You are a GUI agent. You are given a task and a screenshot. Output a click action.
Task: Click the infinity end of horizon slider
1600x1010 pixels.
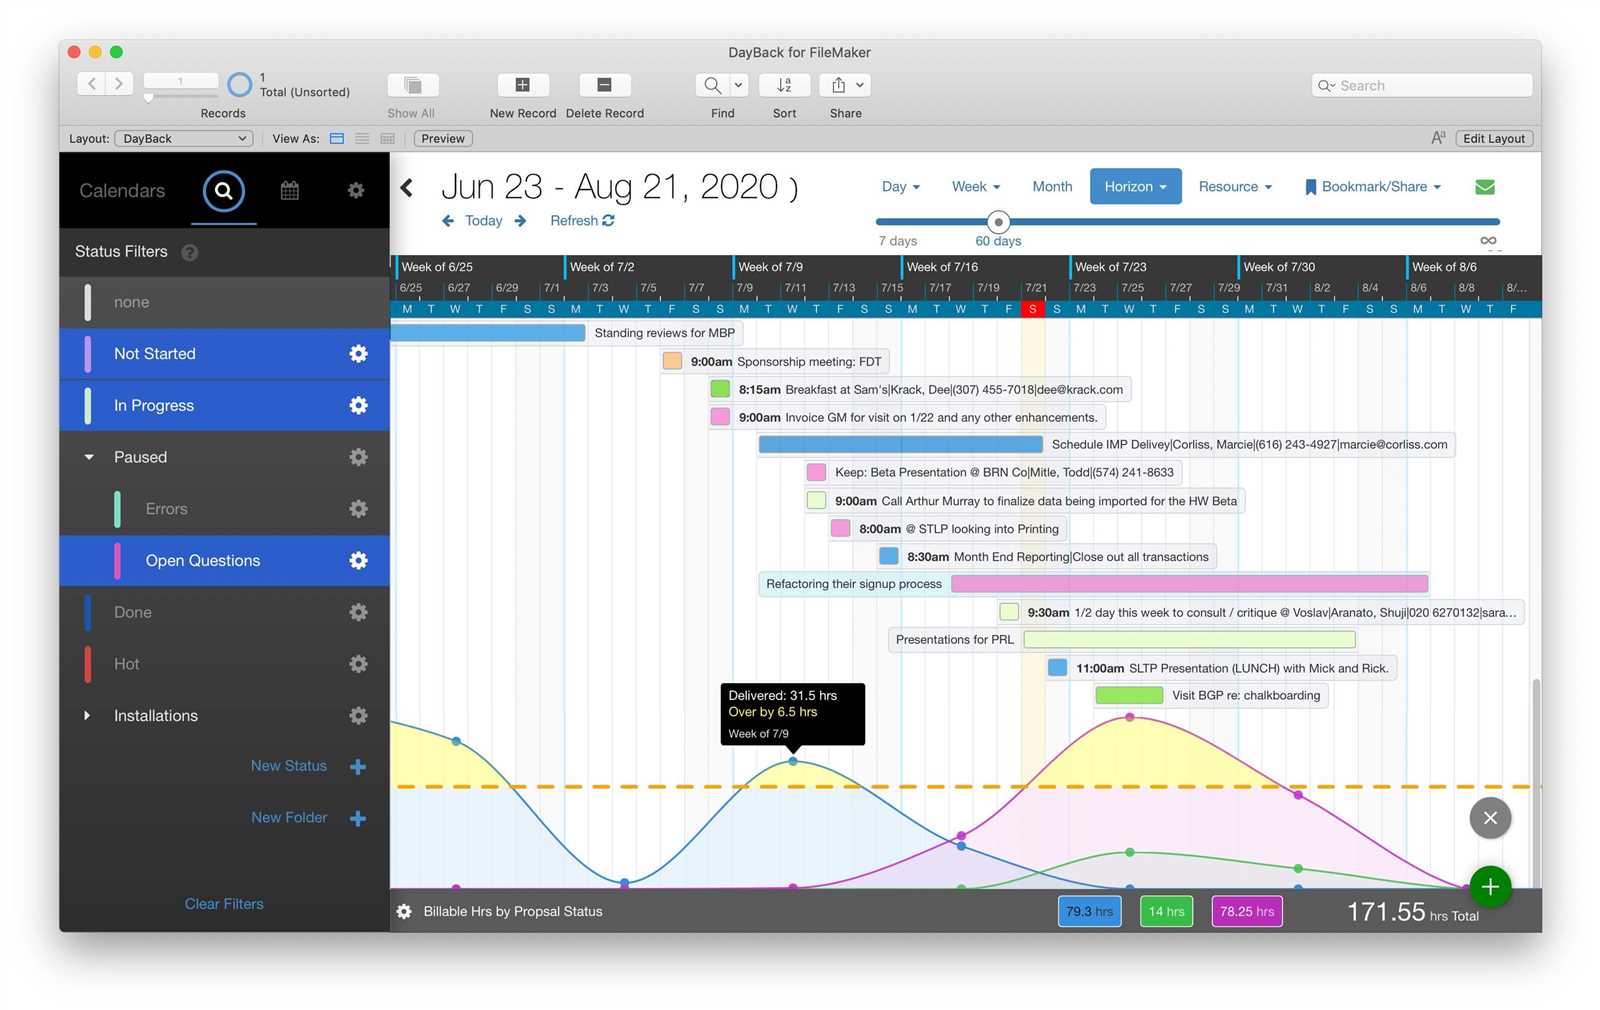[x=1488, y=241]
